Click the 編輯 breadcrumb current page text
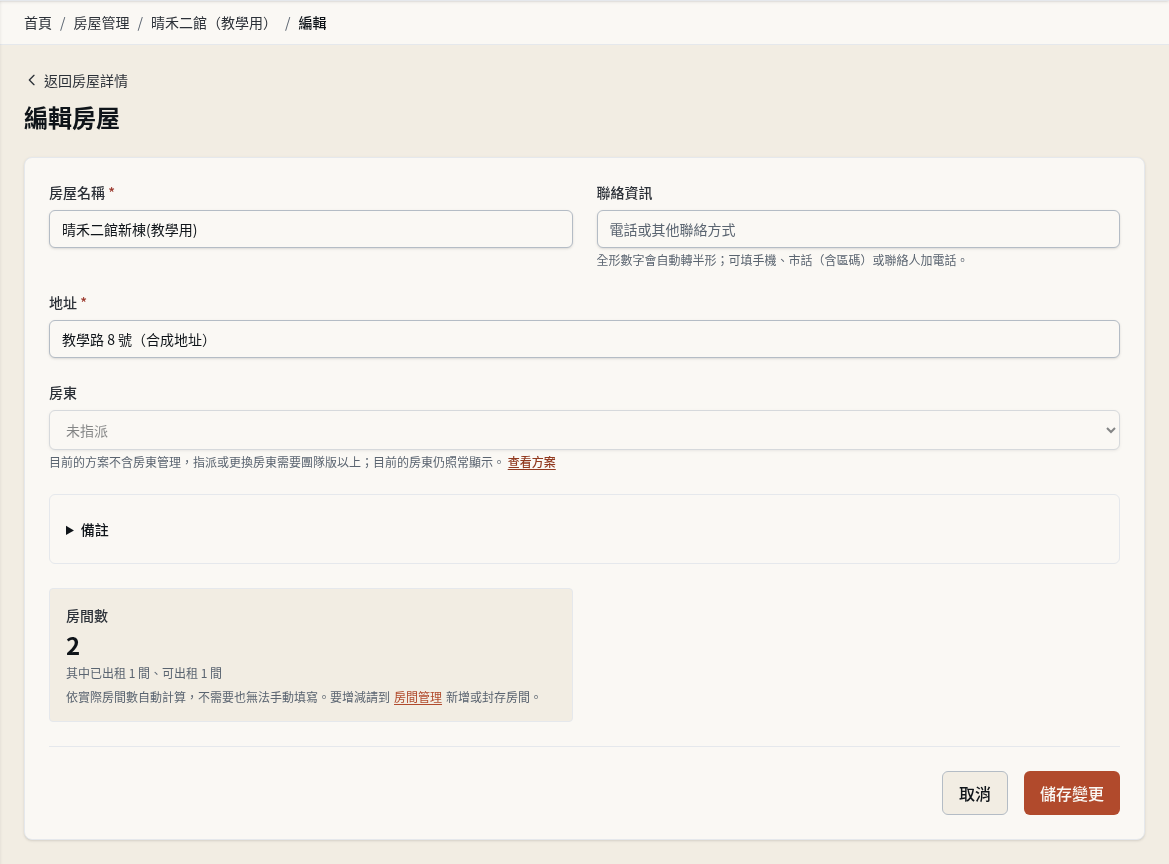The height and width of the screenshot is (864, 1169). (x=312, y=23)
